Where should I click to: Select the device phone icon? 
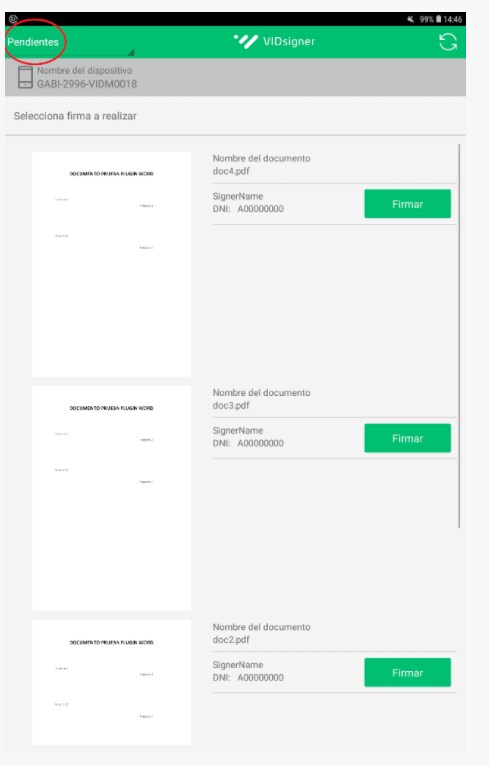tap(25, 77)
